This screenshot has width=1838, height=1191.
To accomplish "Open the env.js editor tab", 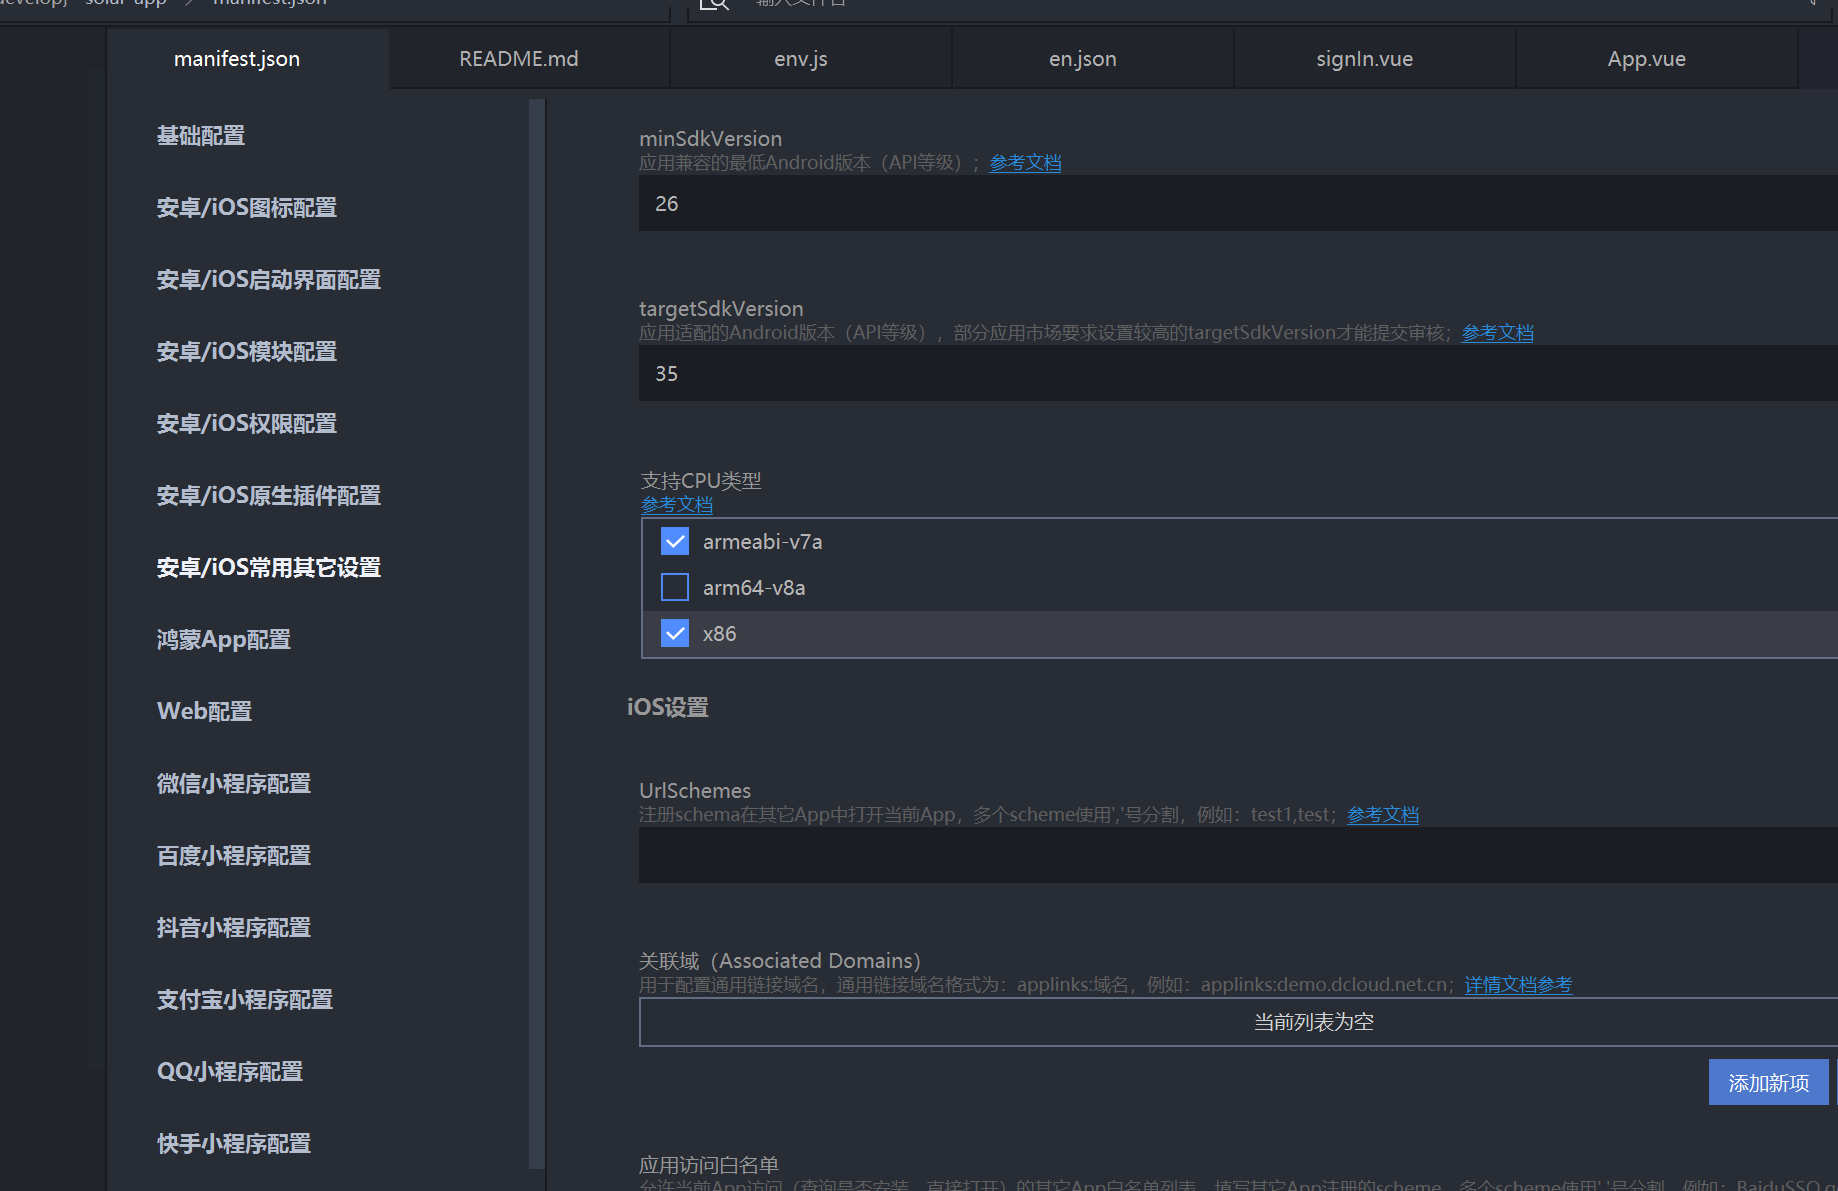I will coord(800,59).
